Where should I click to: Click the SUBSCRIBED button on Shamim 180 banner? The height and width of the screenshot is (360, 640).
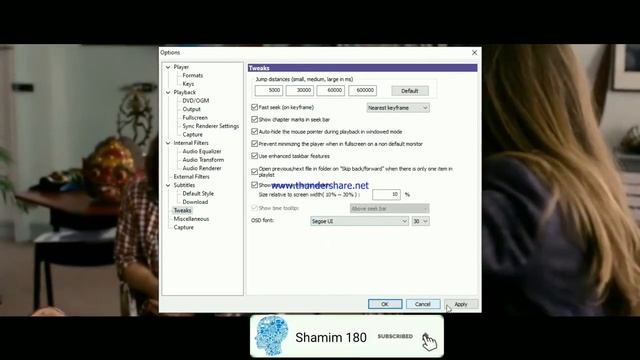point(395,336)
